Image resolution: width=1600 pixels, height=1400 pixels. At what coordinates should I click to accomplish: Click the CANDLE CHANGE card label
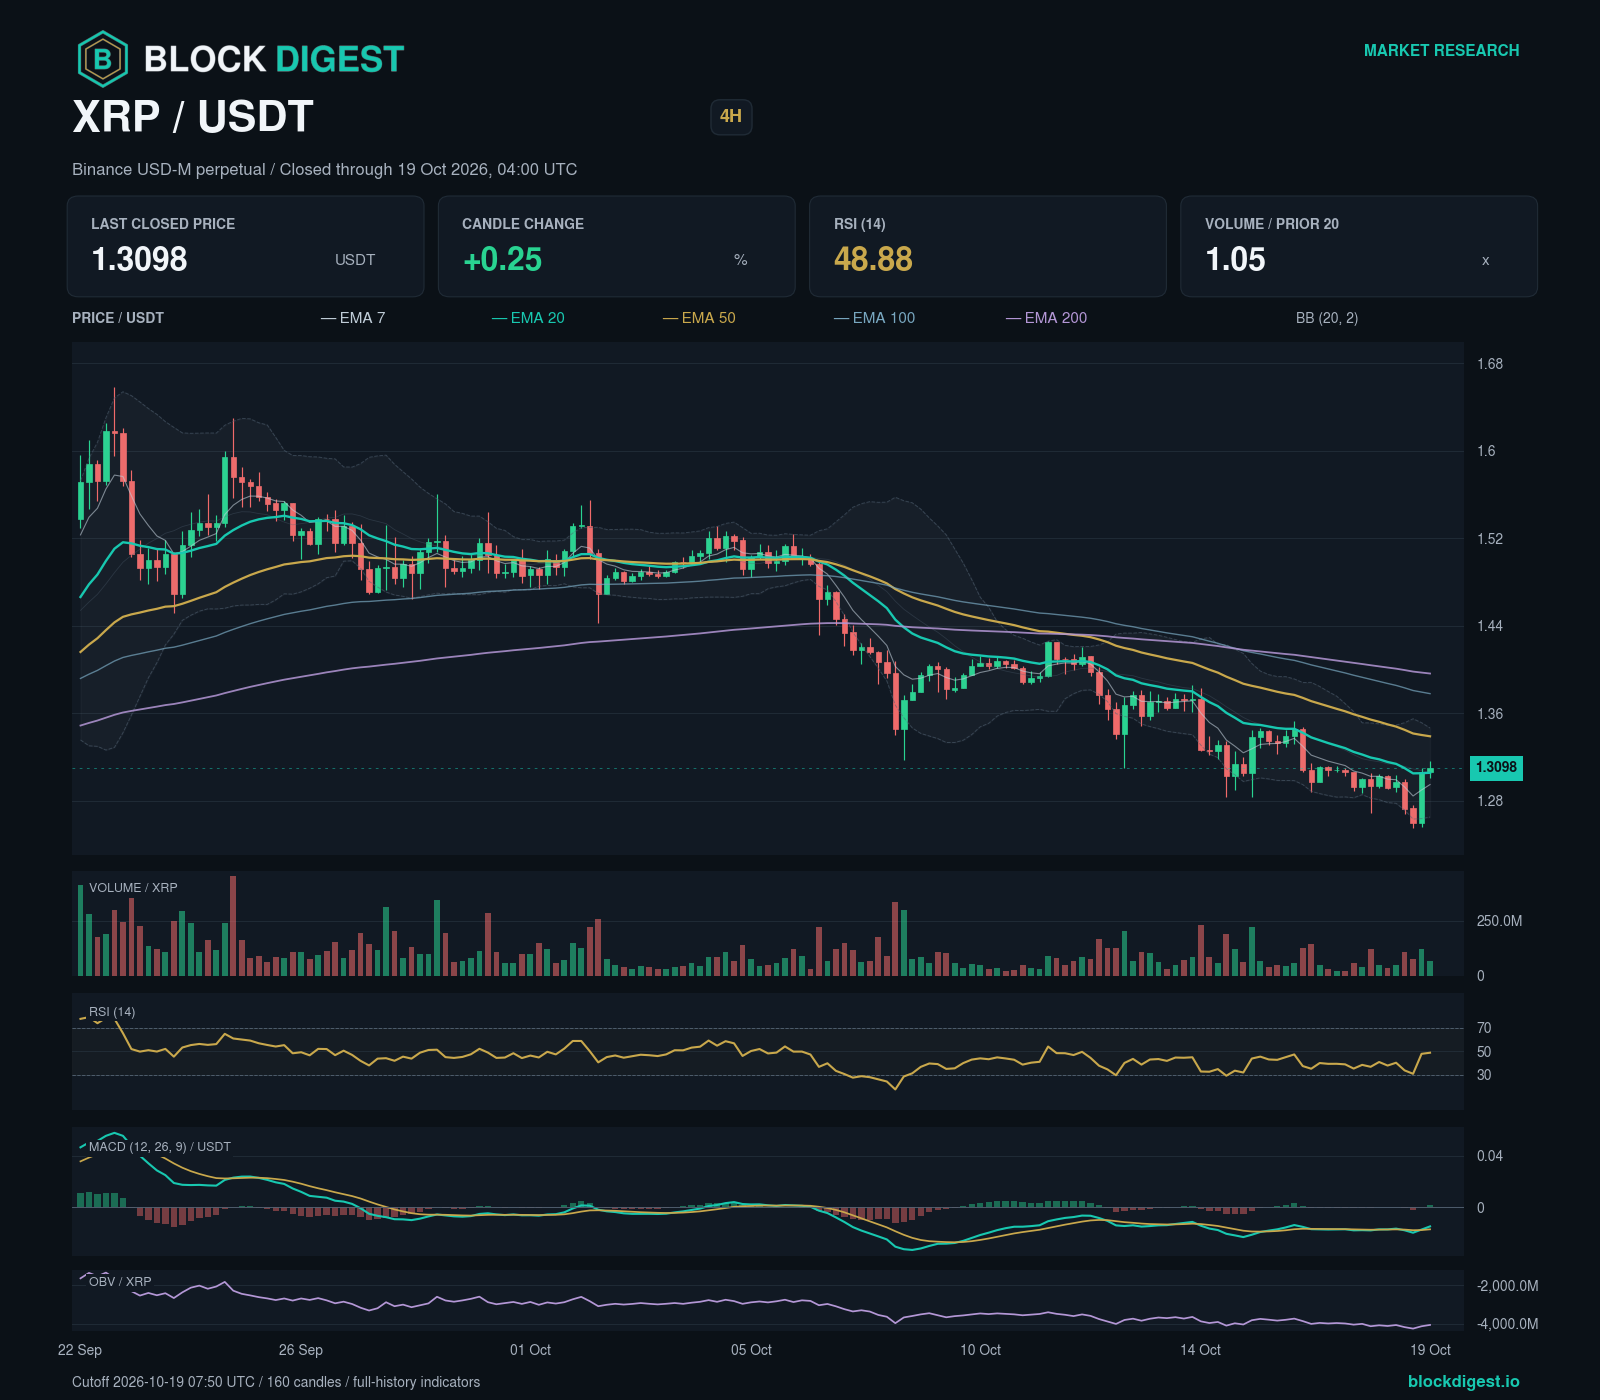pyautogui.click(x=523, y=224)
